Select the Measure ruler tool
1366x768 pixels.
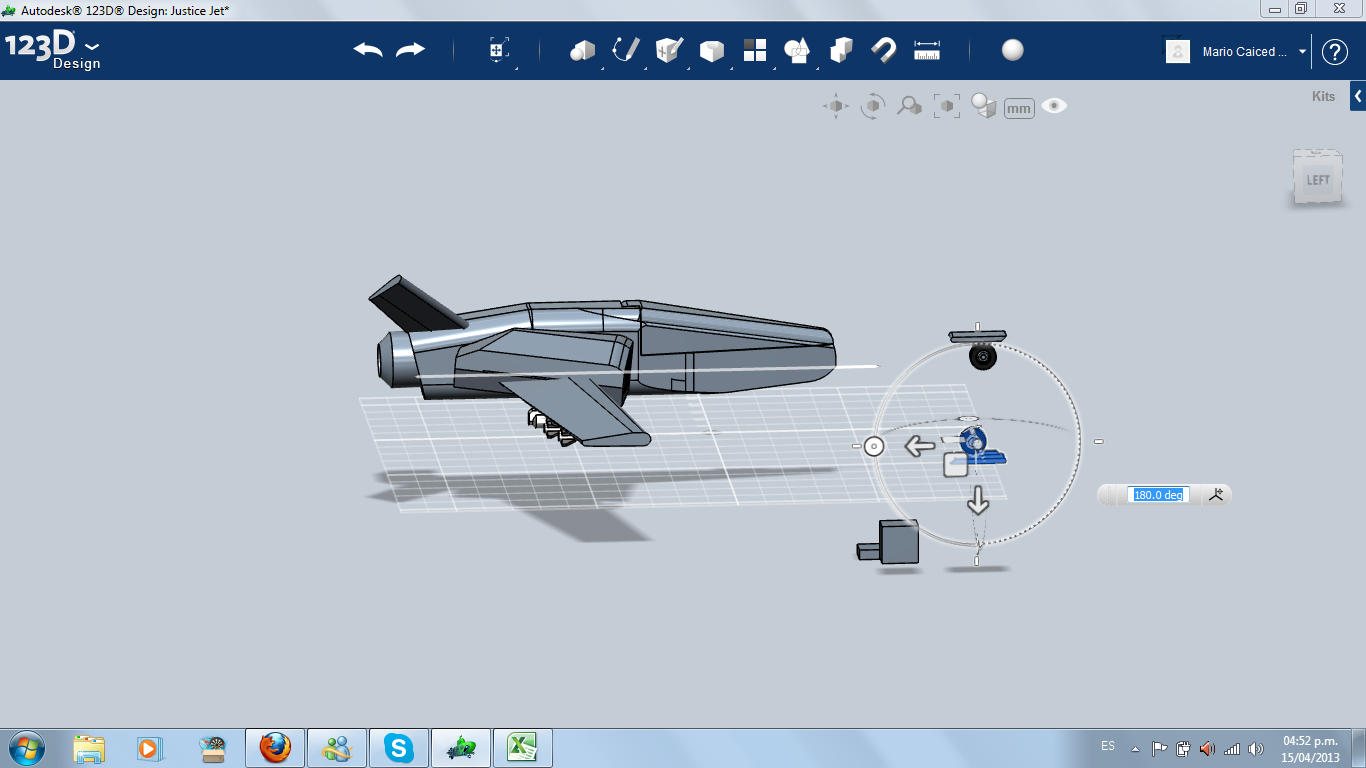click(927, 50)
